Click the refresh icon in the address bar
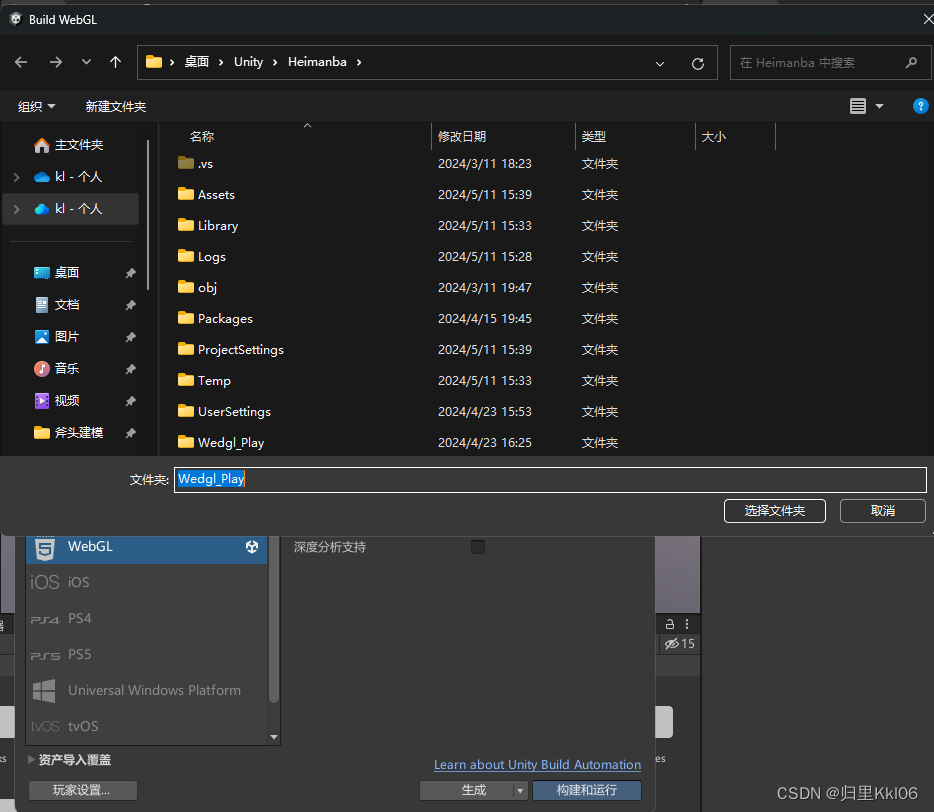934x812 pixels. point(697,62)
